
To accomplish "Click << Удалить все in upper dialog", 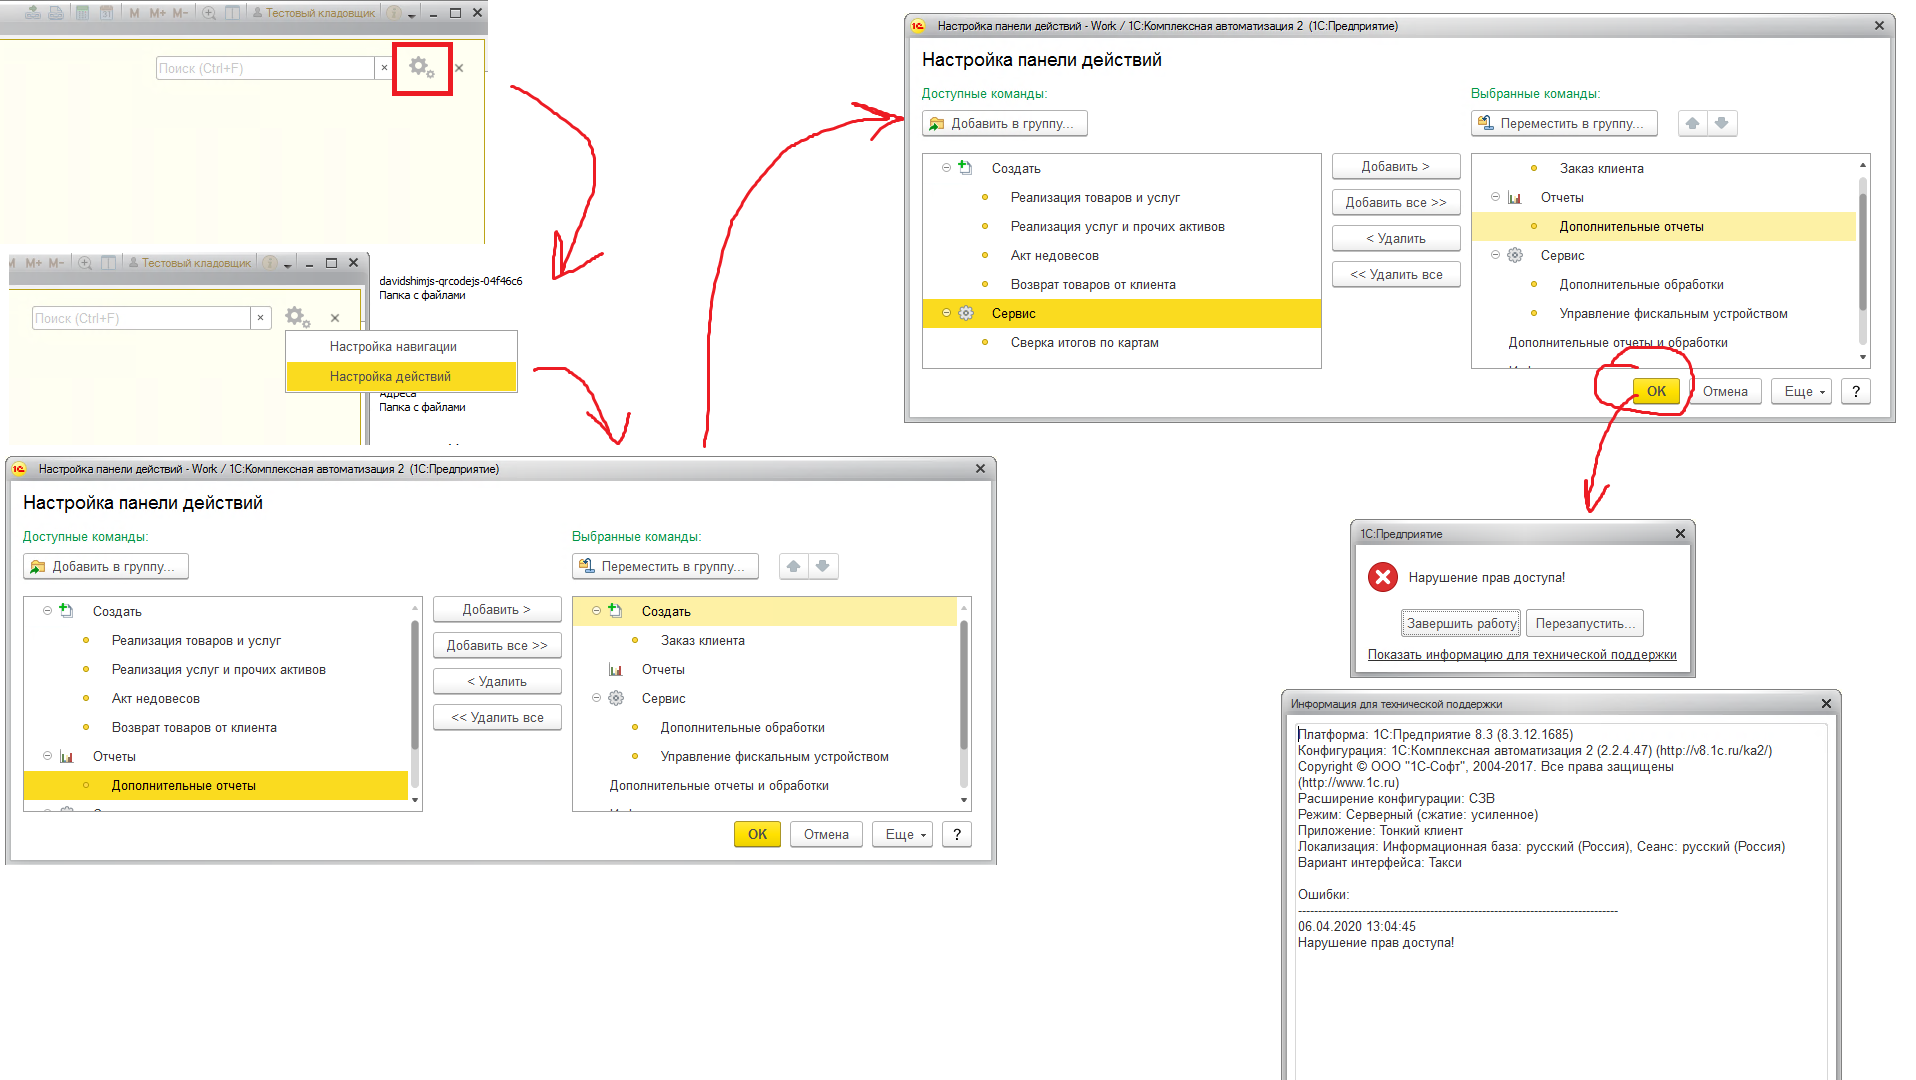I will [x=1395, y=274].
